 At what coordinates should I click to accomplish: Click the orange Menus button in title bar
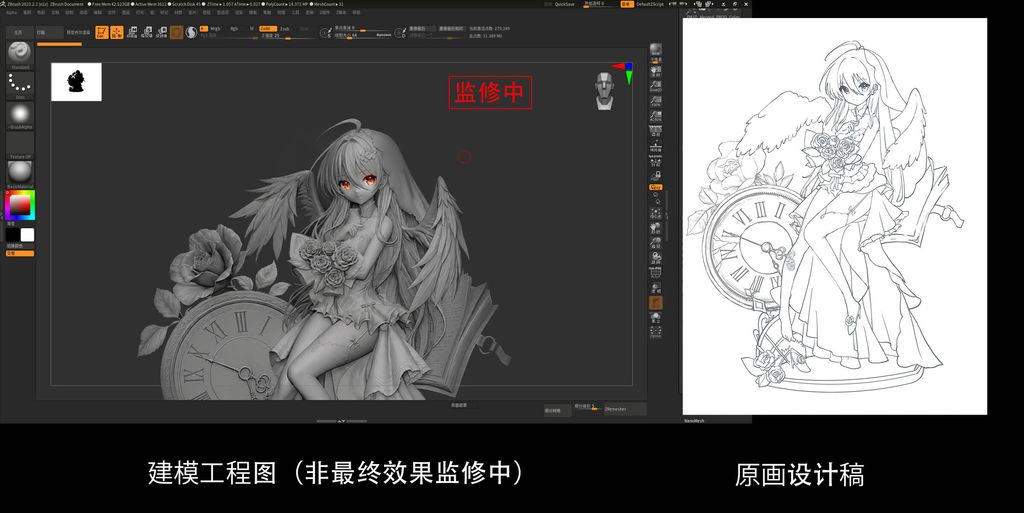click(626, 4)
